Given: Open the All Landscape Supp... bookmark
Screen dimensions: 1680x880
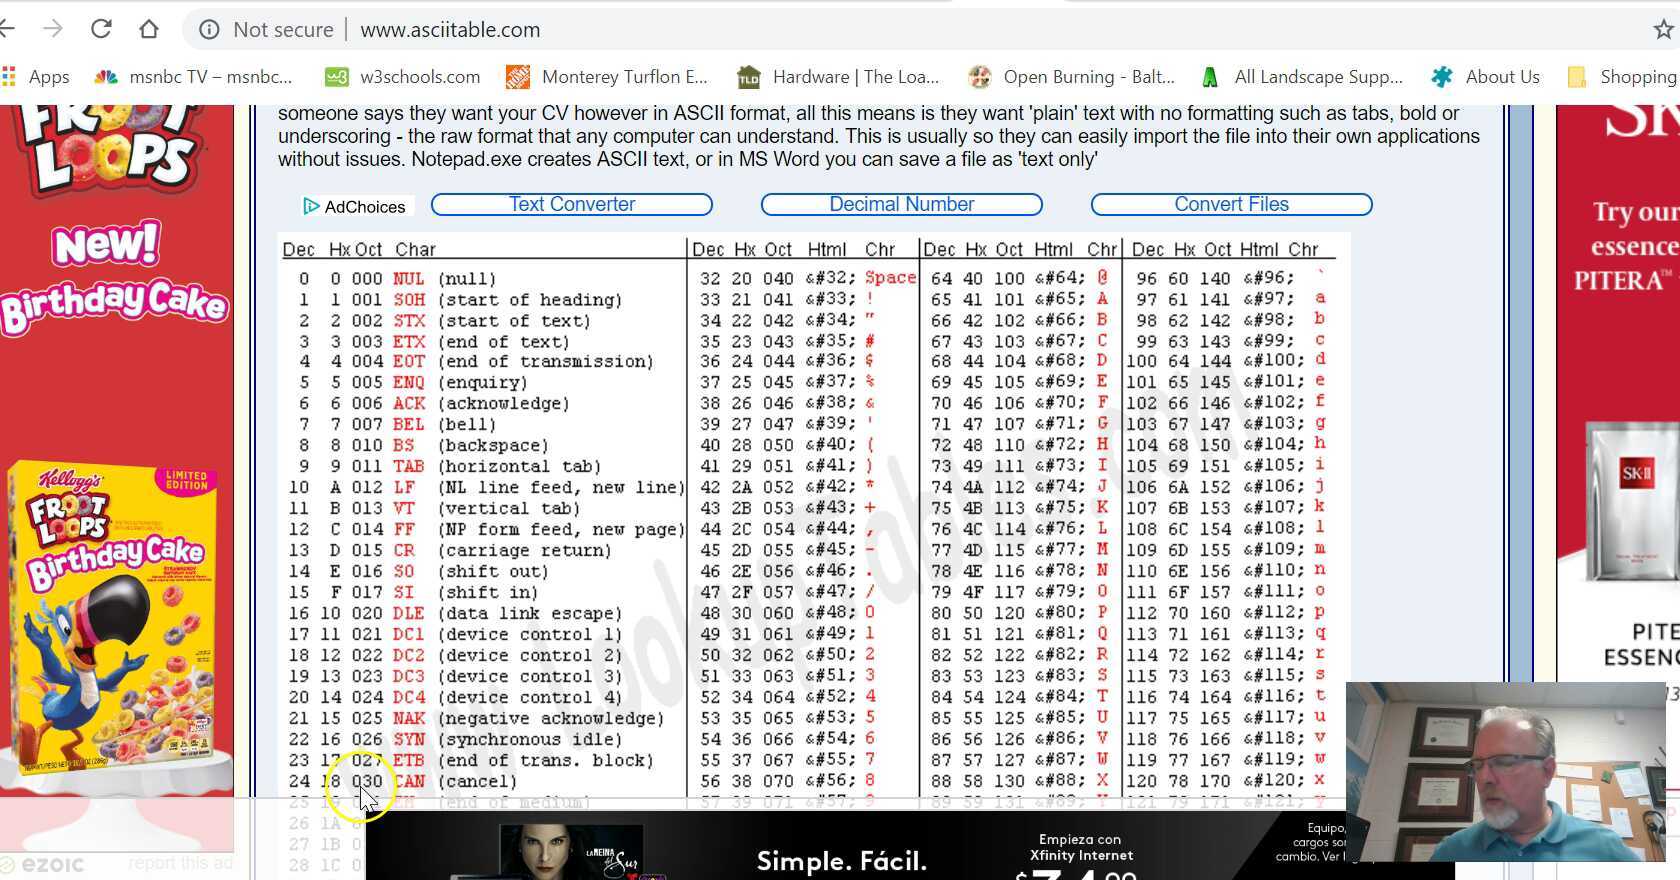Looking at the screenshot, I should pyautogui.click(x=1302, y=77).
